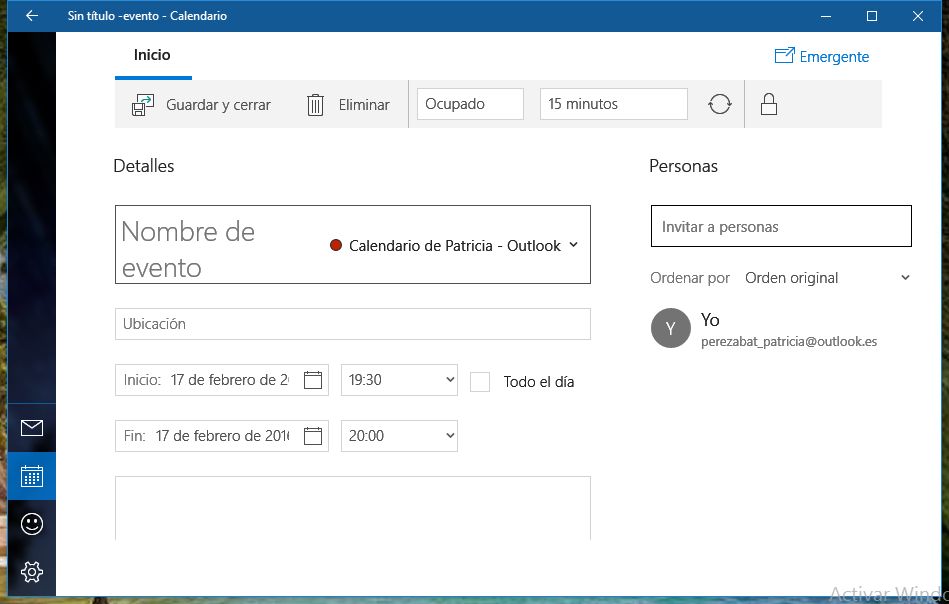
Task: Open Settings gear in sidebar
Action: pyautogui.click(x=32, y=572)
